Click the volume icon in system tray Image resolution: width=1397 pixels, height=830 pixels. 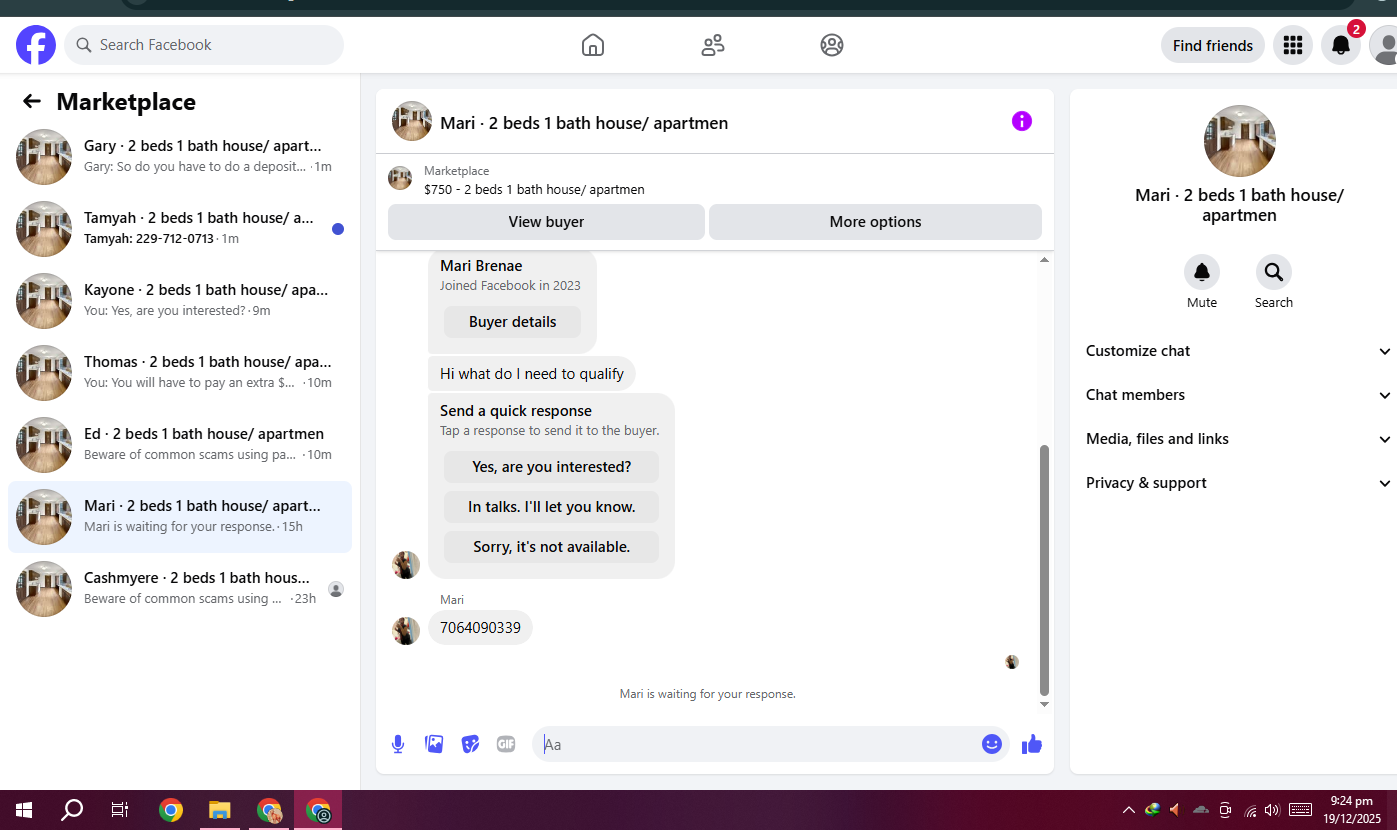(1272, 810)
